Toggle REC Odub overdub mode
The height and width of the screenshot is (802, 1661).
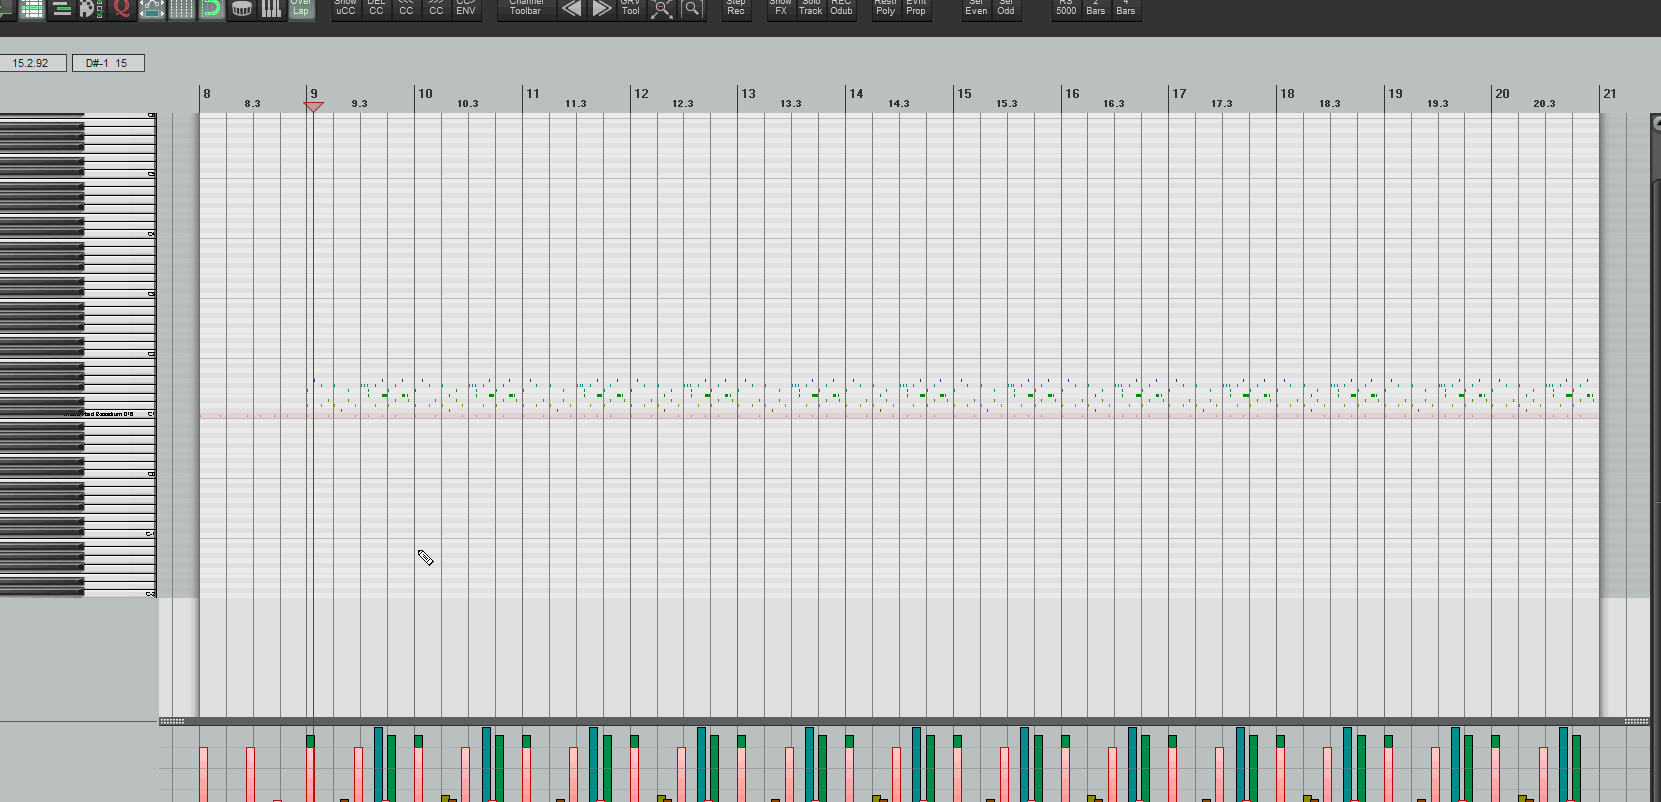(x=842, y=9)
